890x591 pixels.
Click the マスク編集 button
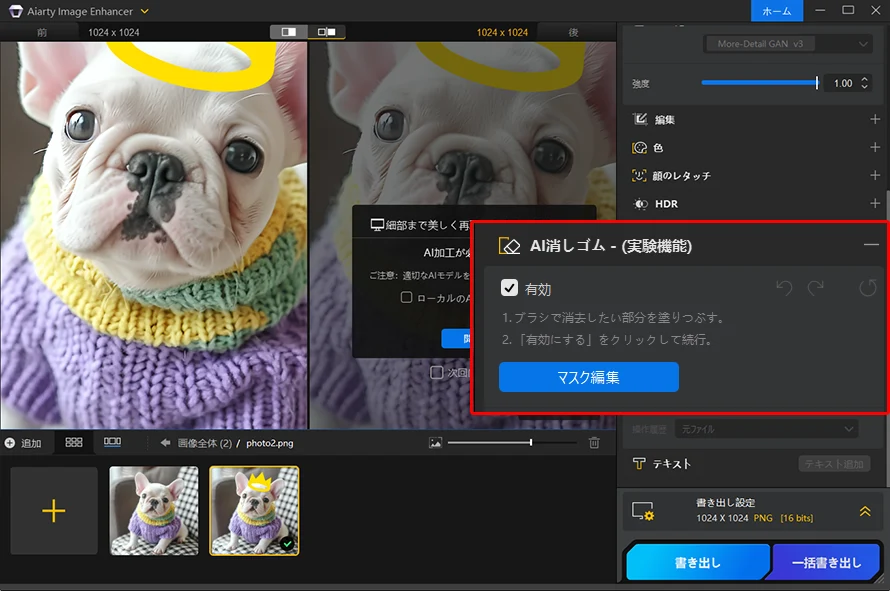(x=588, y=377)
